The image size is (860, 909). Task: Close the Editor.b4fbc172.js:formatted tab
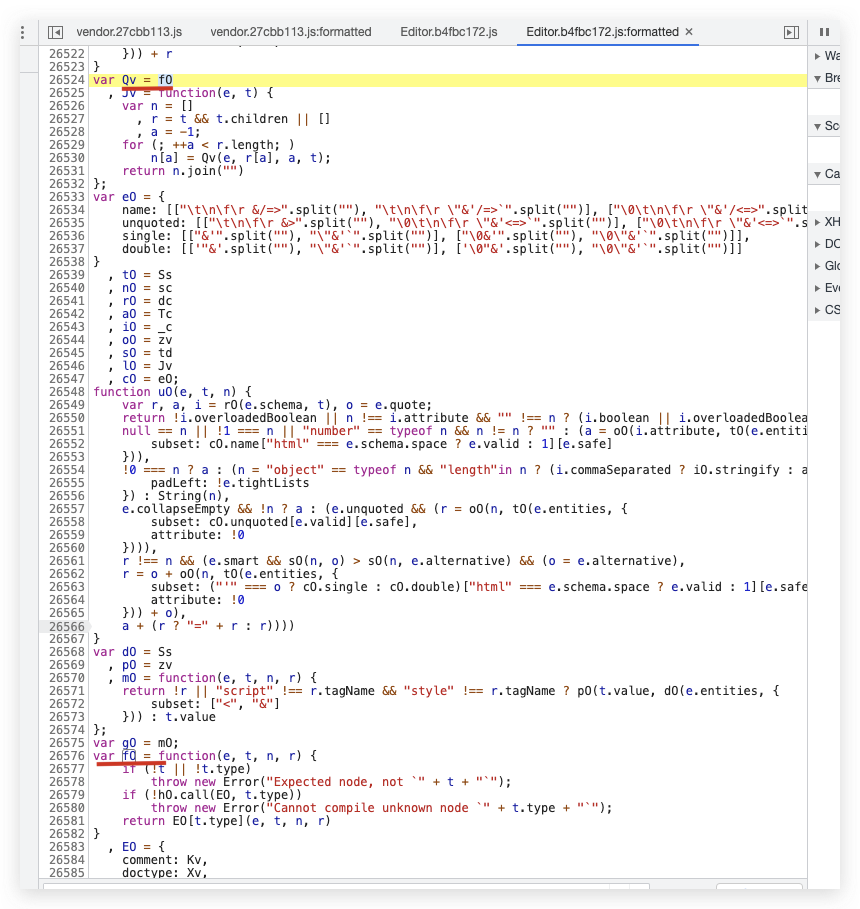(688, 31)
